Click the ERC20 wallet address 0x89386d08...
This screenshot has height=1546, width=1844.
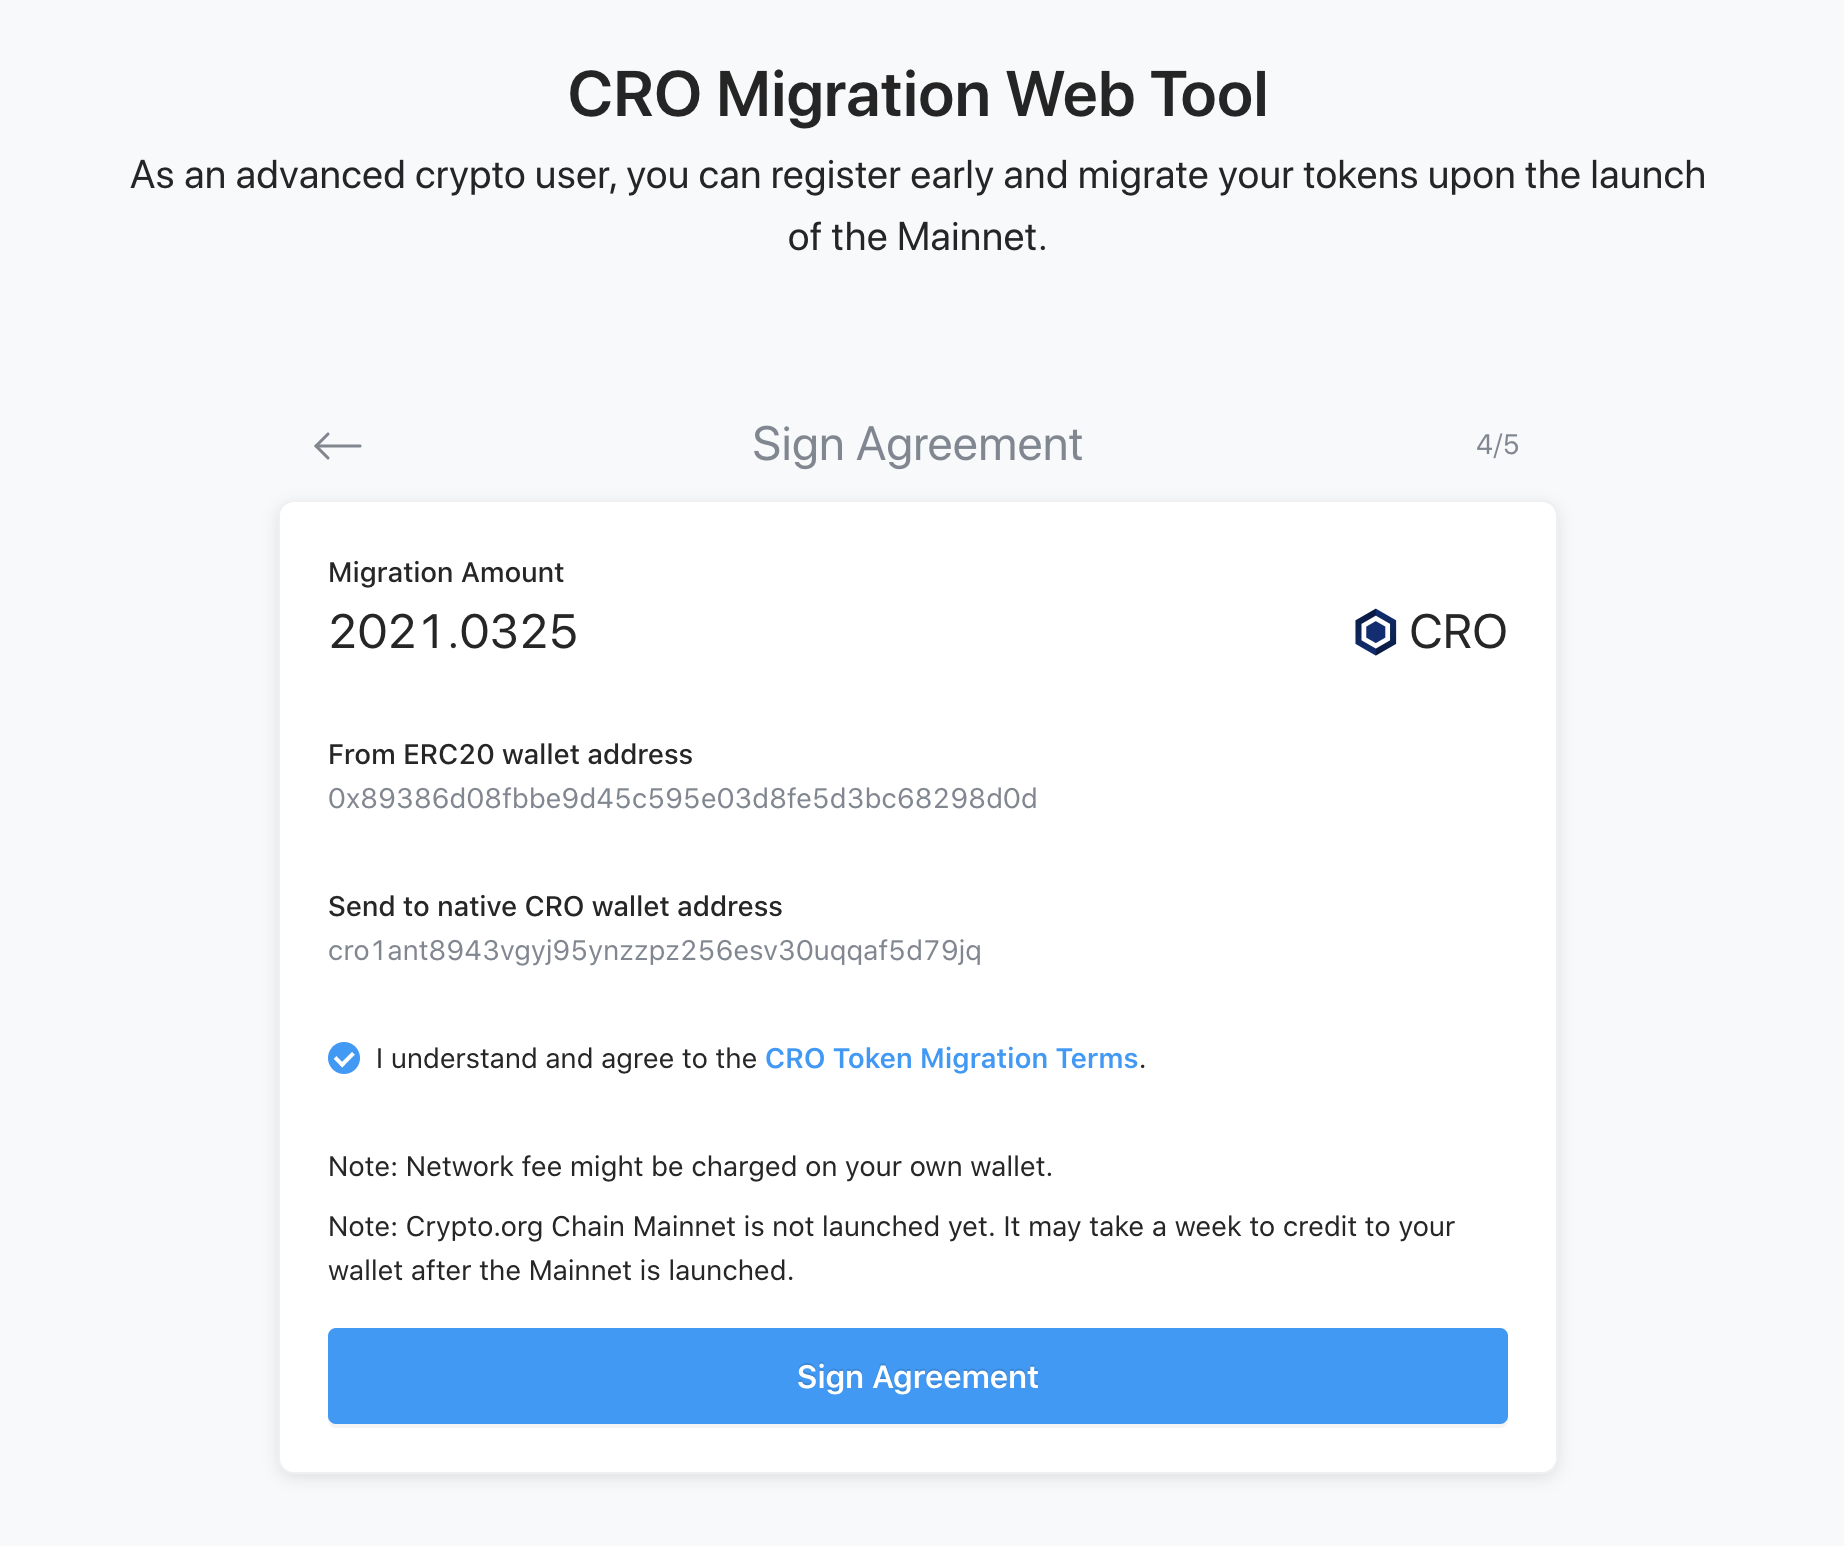pyautogui.click(x=682, y=798)
